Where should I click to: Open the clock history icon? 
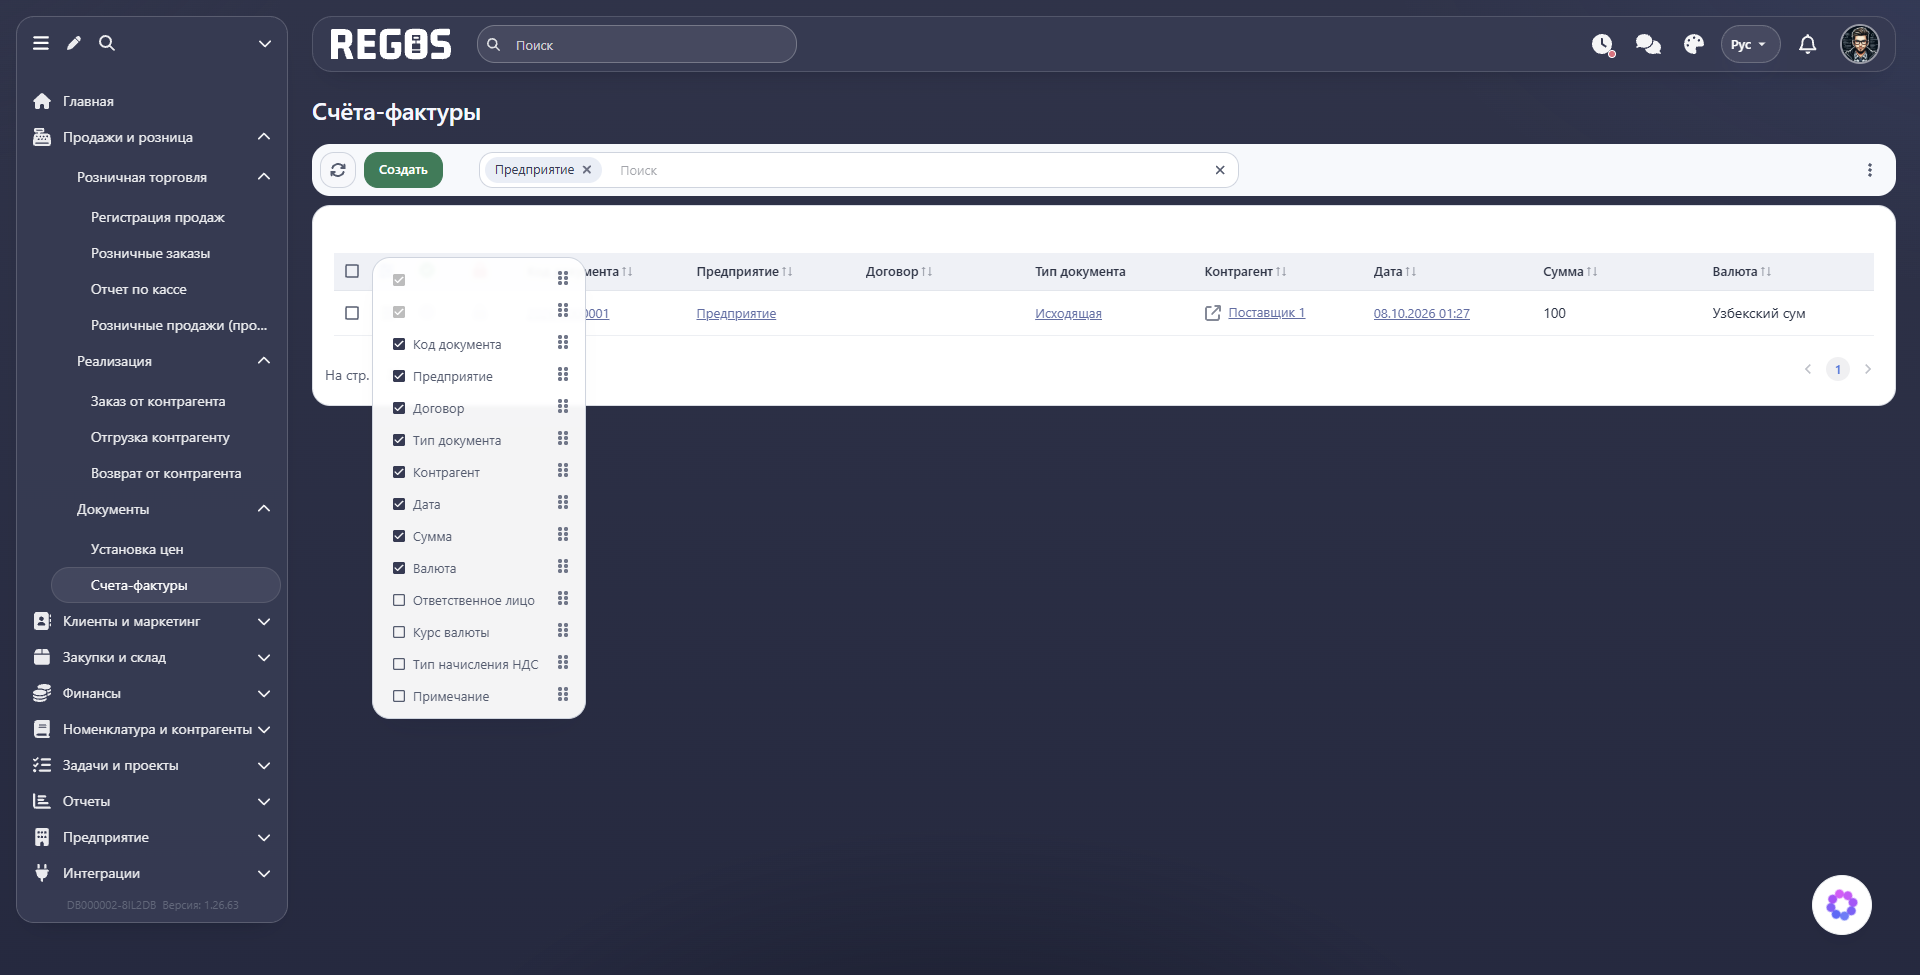click(x=1603, y=45)
